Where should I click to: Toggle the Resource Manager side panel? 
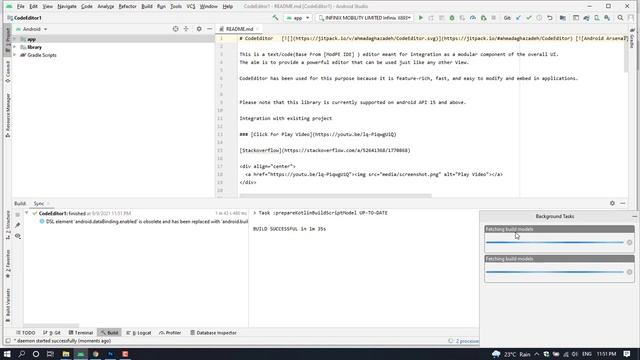(x=8, y=115)
